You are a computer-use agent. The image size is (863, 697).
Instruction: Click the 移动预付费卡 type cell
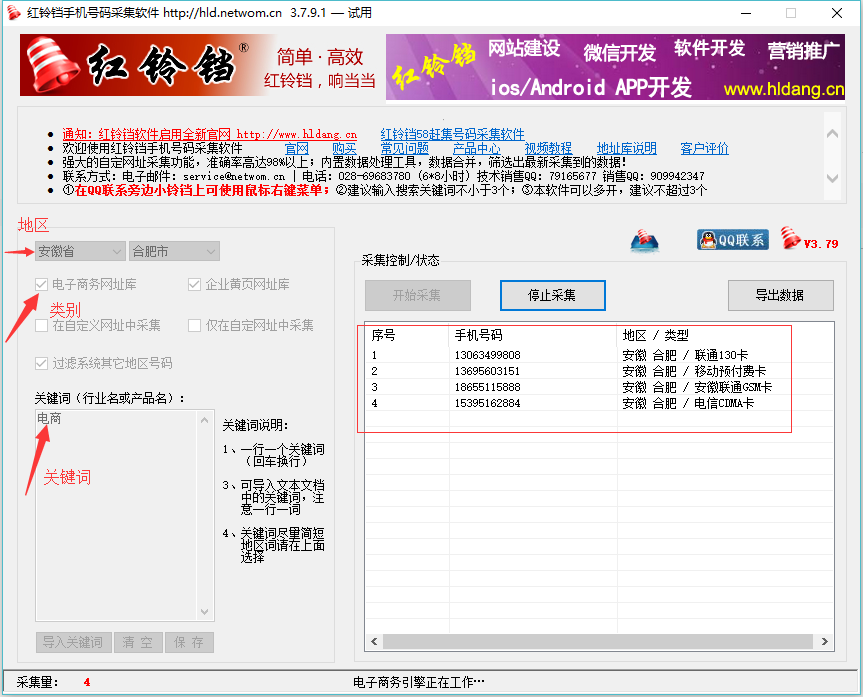(730, 371)
